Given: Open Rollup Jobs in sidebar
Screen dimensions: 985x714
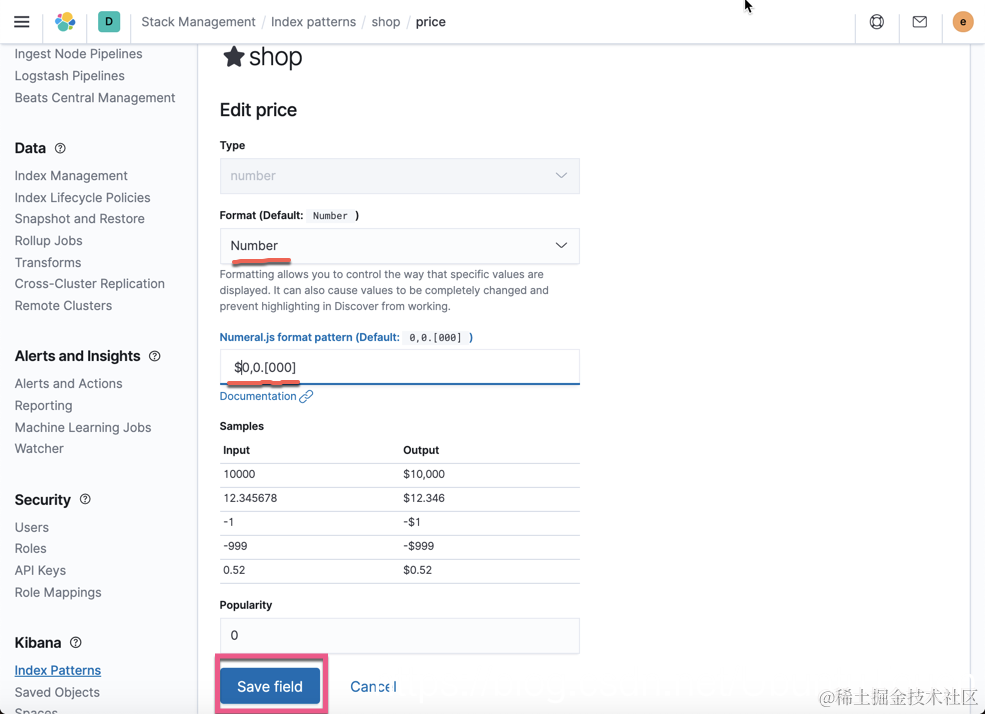Looking at the screenshot, I should click(x=48, y=241).
